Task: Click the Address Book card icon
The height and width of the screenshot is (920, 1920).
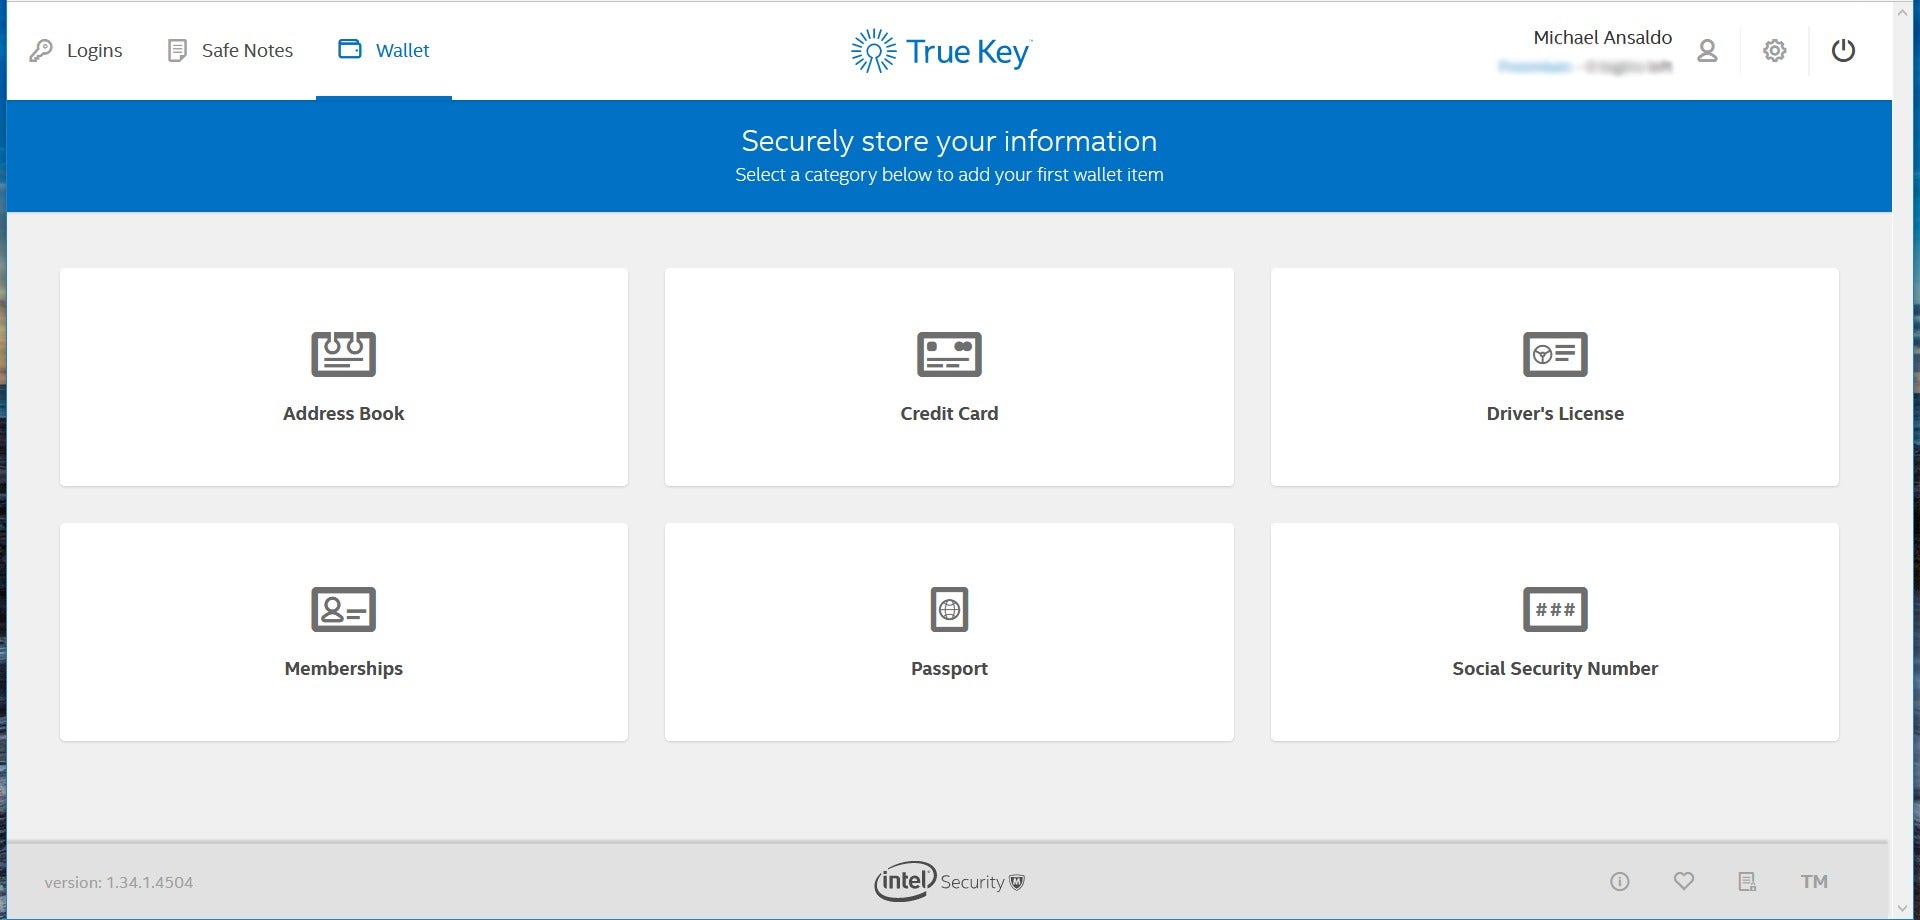Action: click(343, 354)
